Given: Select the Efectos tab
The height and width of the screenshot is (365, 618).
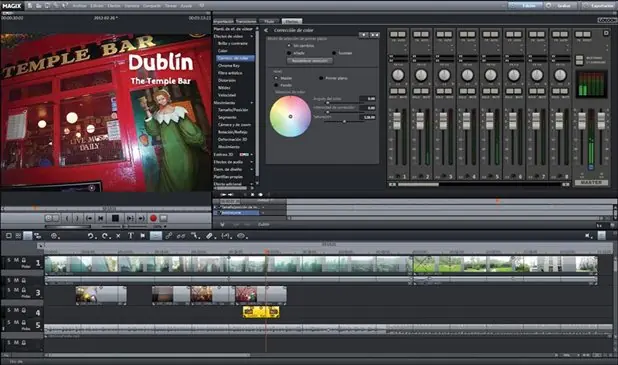Looking at the screenshot, I should (x=292, y=21).
